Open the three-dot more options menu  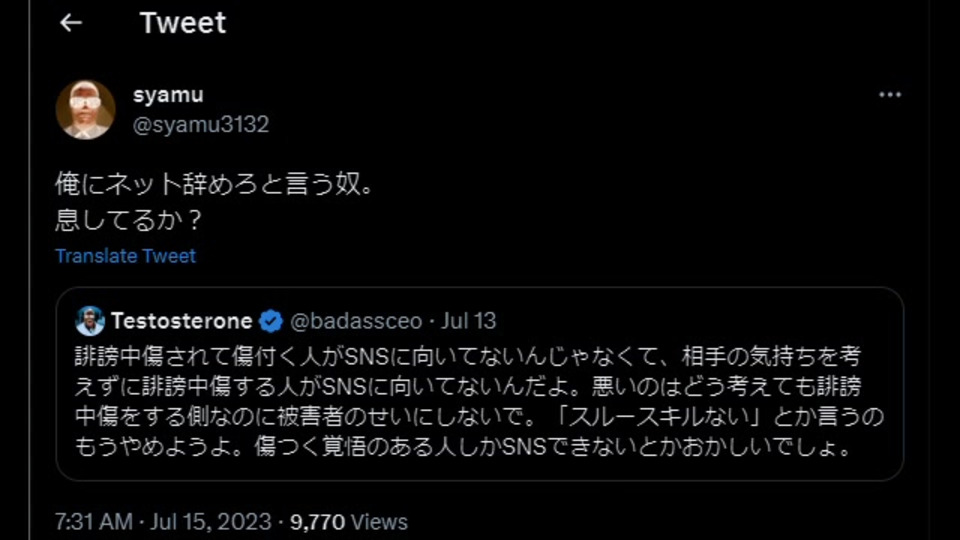[889, 95]
